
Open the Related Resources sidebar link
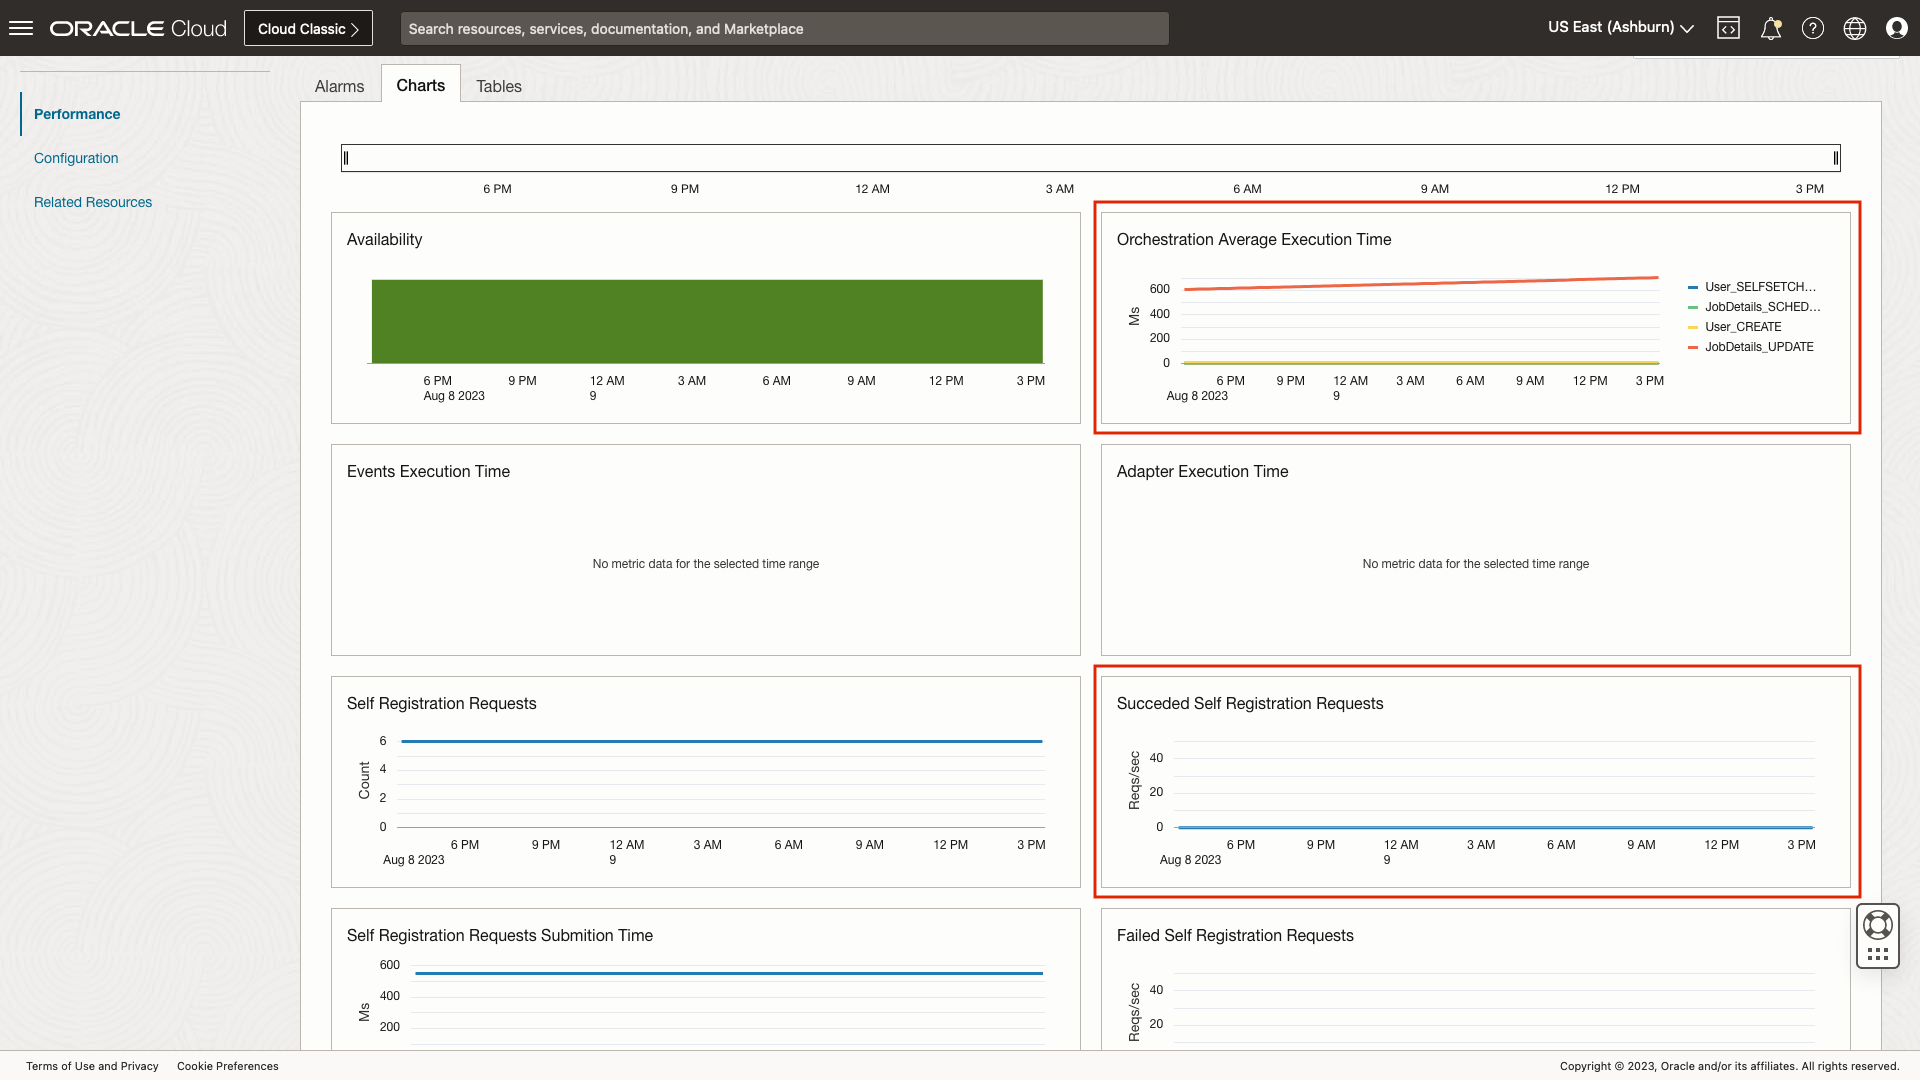[93, 202]
